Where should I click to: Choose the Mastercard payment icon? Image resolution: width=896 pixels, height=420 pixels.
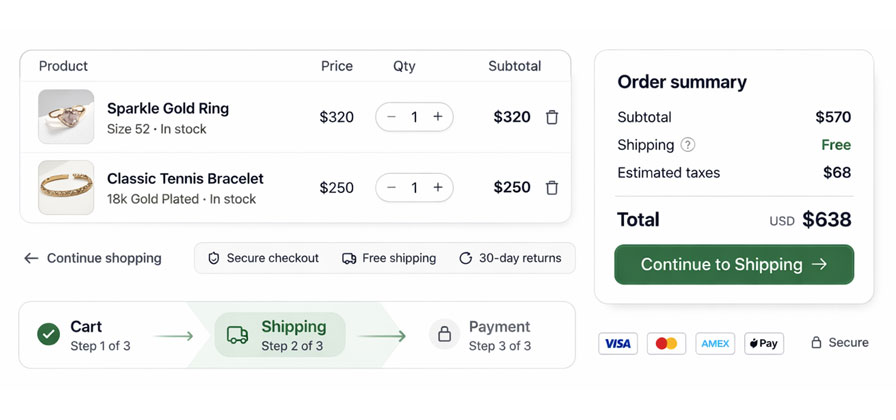point(666,343)
